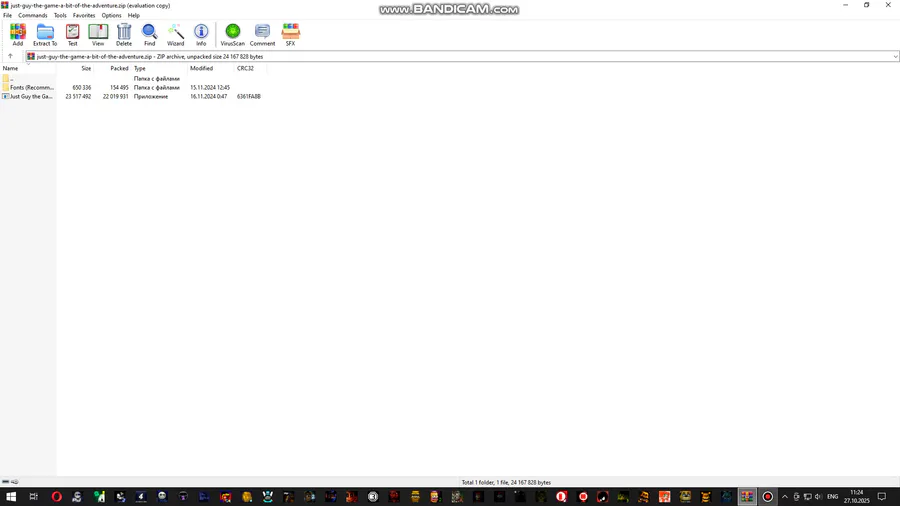Sort files by CRC32 column
Screen dimensions: 900x506
[250, 68]
